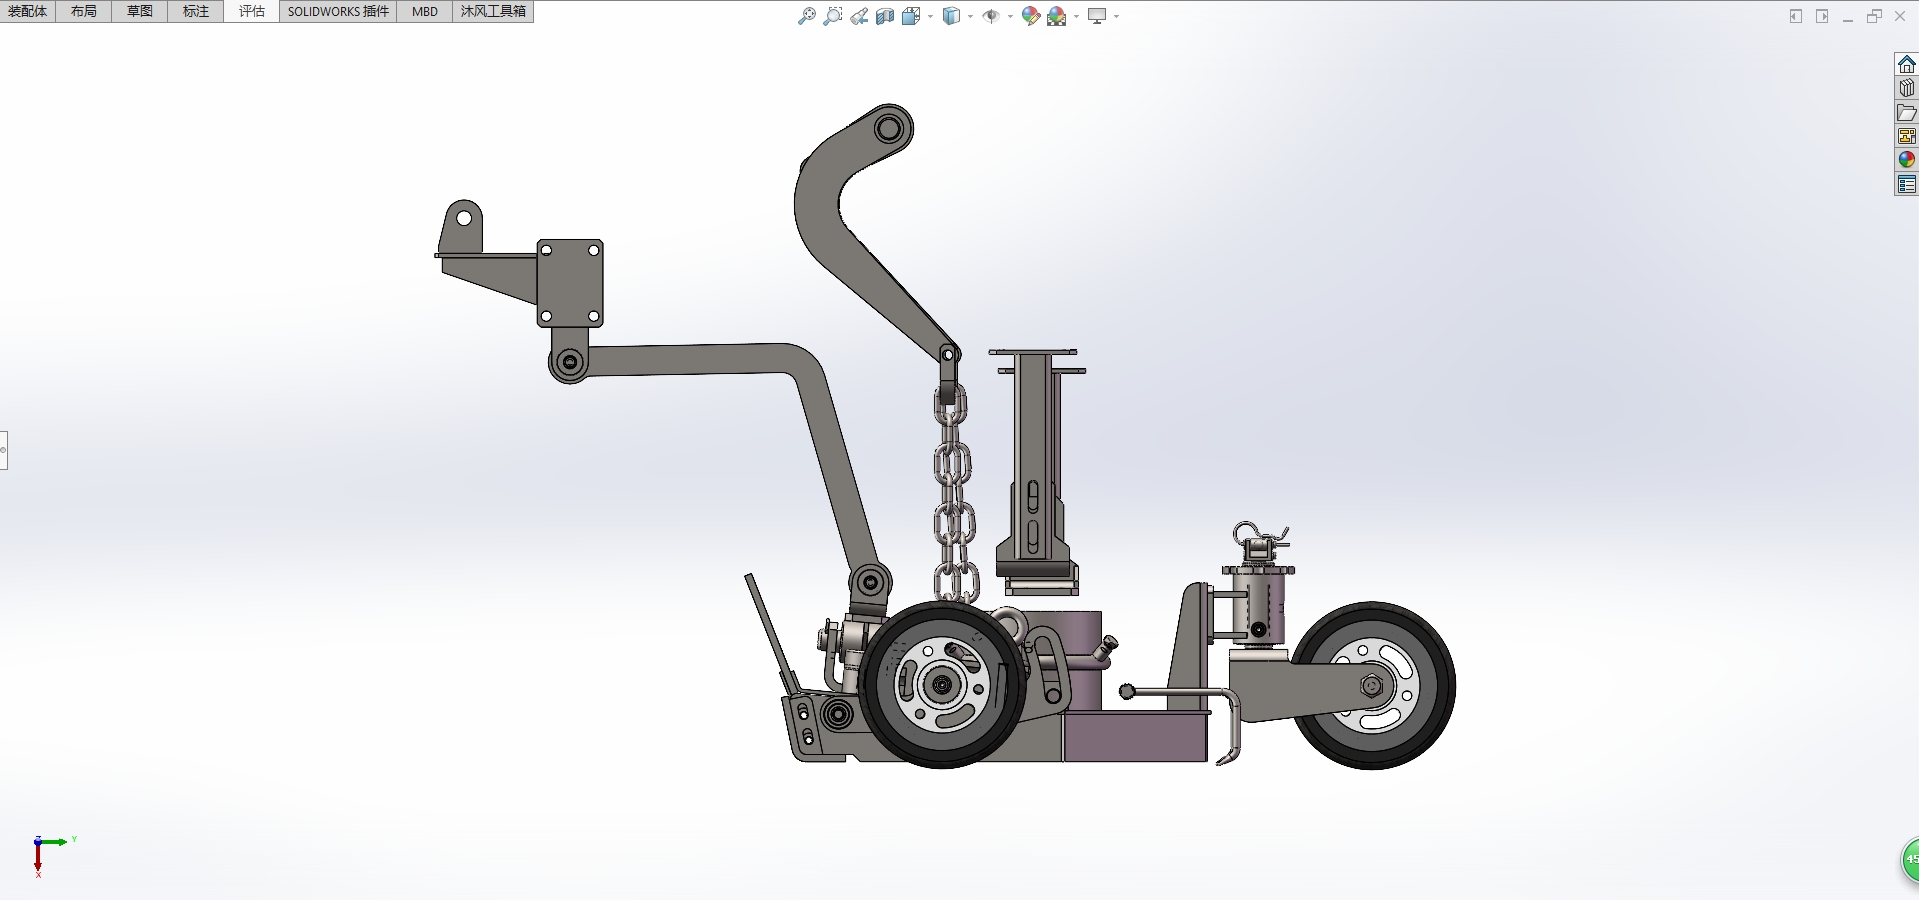This screenshot has width=1919, height=900.
Task: Click the Display Style icon
Action: pyautogui.click(x=952, y=16)
